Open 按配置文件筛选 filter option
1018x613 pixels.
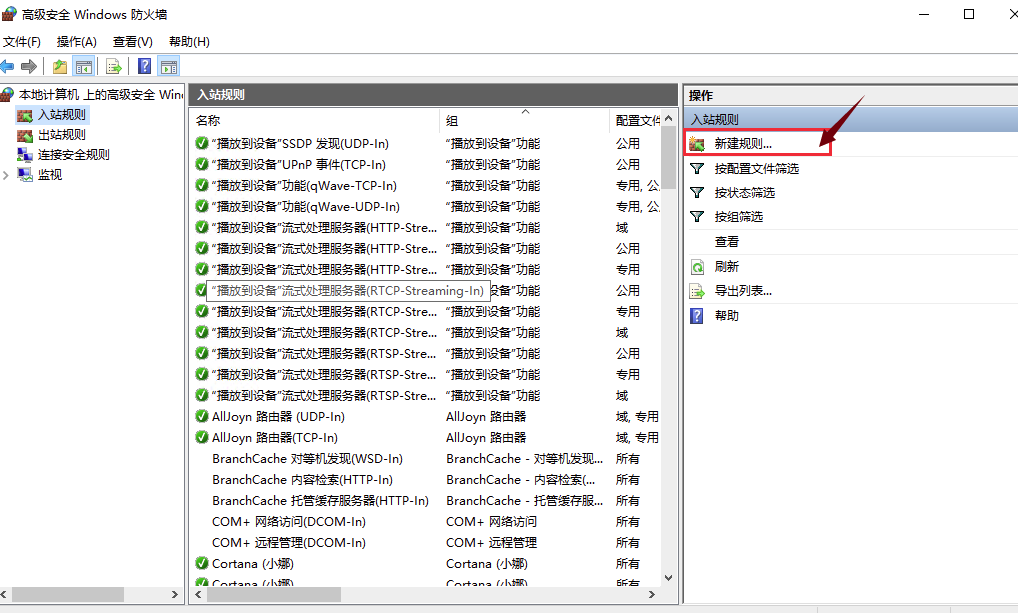coord(756,169)
